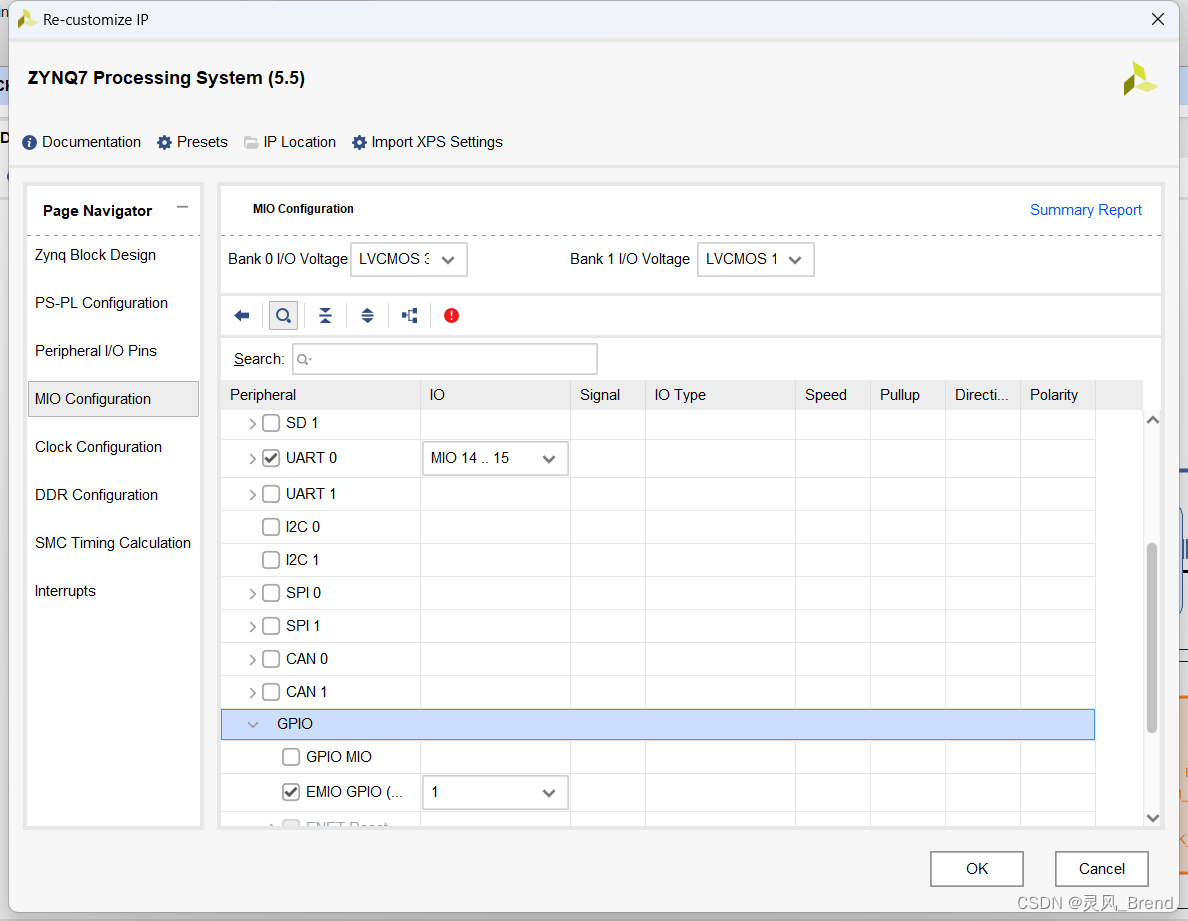Expand the UART 0 tree row

click(x=252, y=458)
